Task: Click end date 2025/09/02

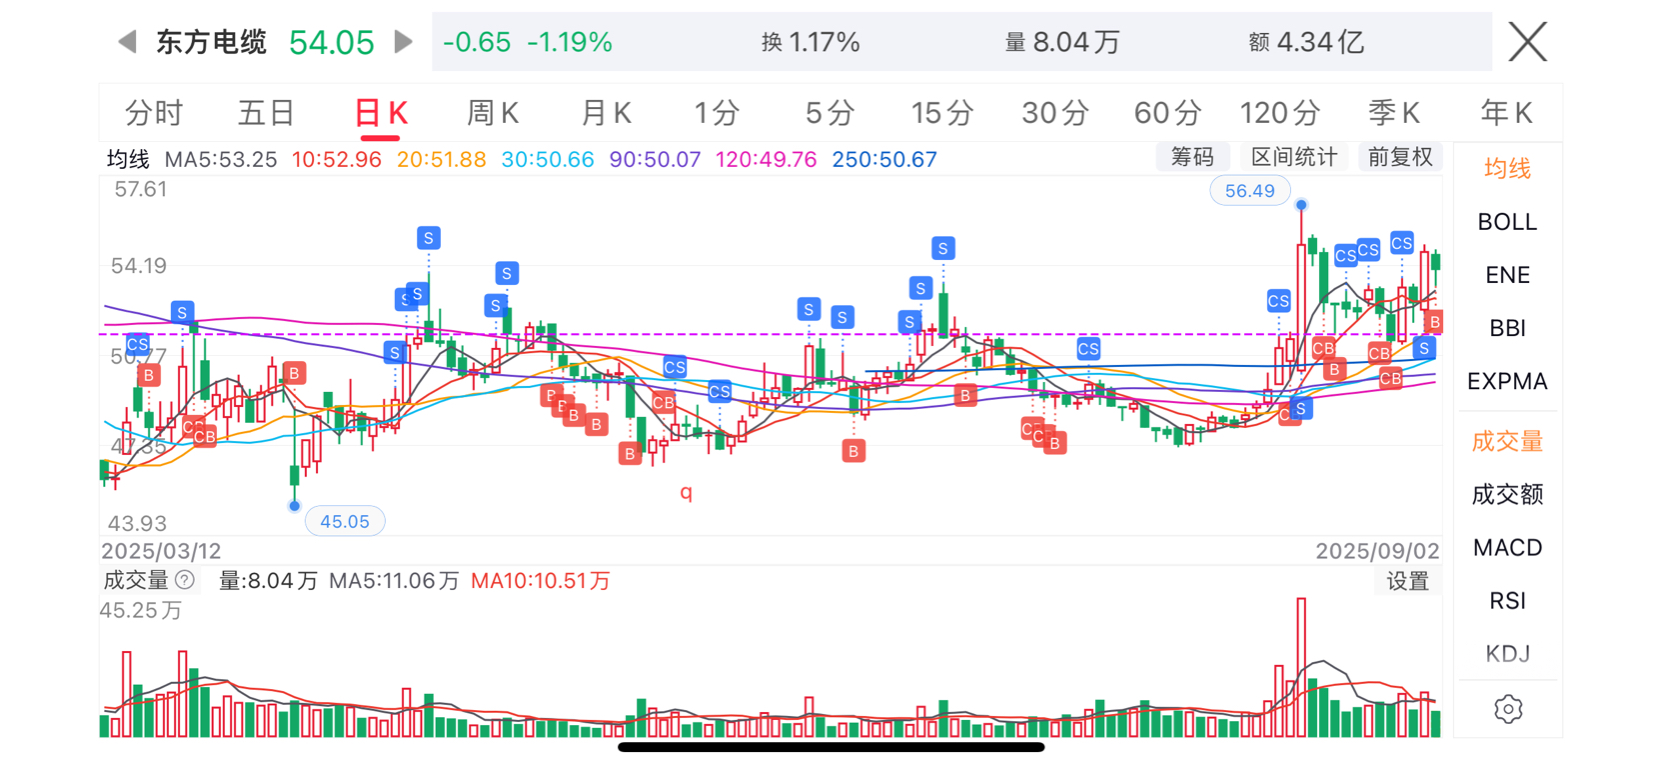Action: tap(1377, 551)
